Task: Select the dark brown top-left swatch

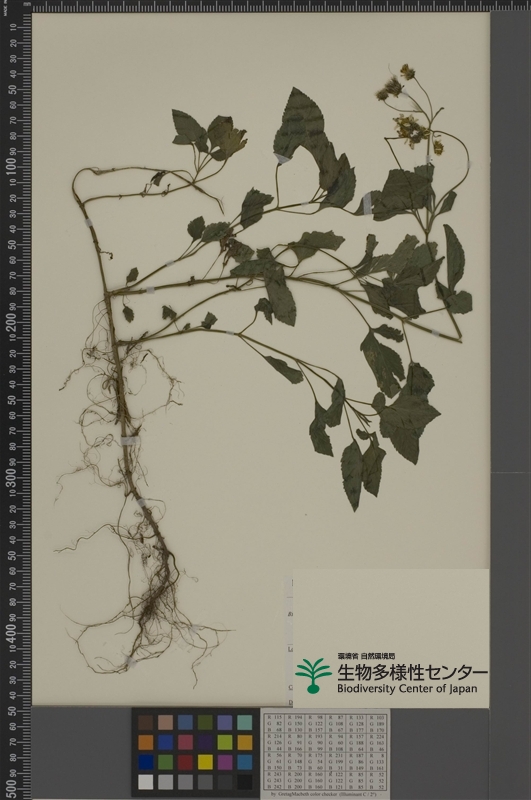Action: [145, 722]
